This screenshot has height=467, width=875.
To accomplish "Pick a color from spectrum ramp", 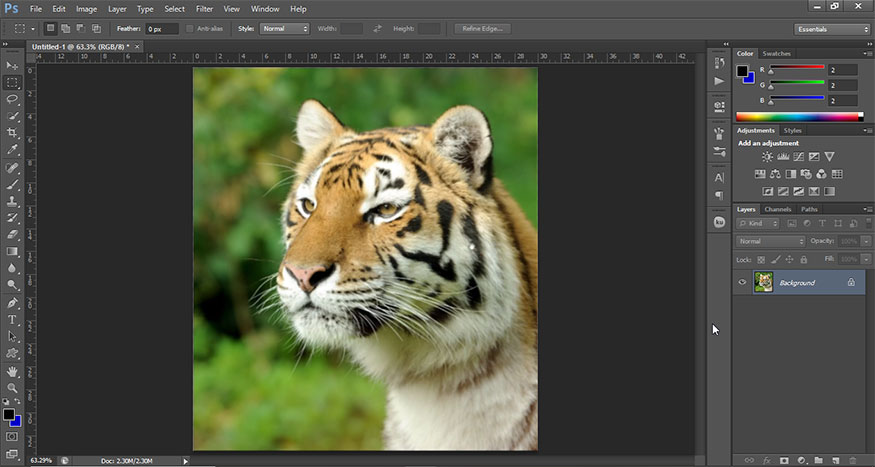I will (x=800, y=117).
